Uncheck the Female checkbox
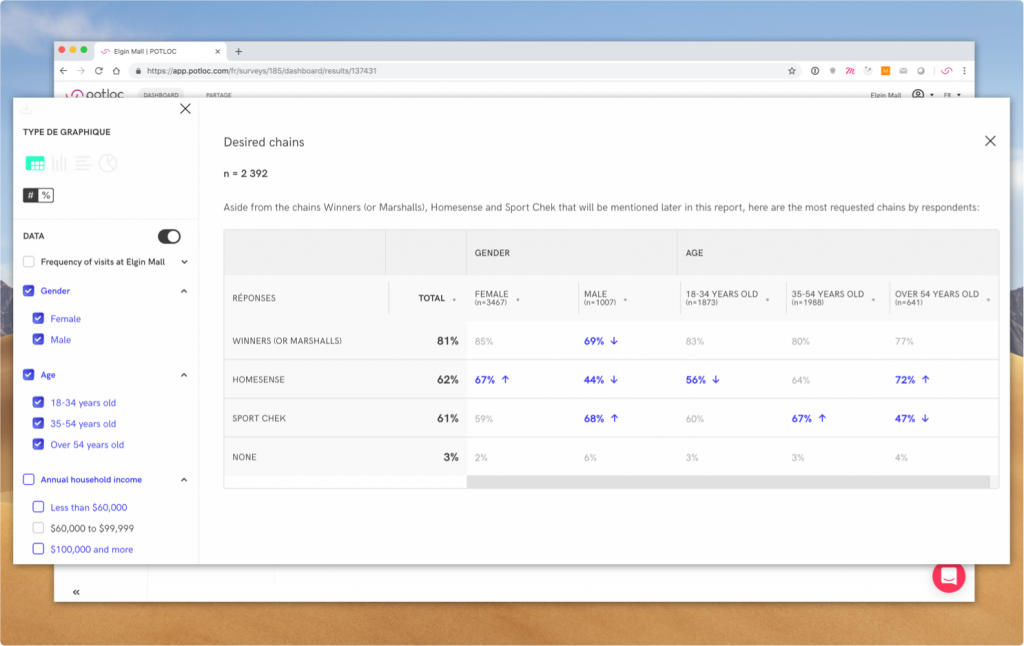The image size is (1024, 646). pos(39,319)
